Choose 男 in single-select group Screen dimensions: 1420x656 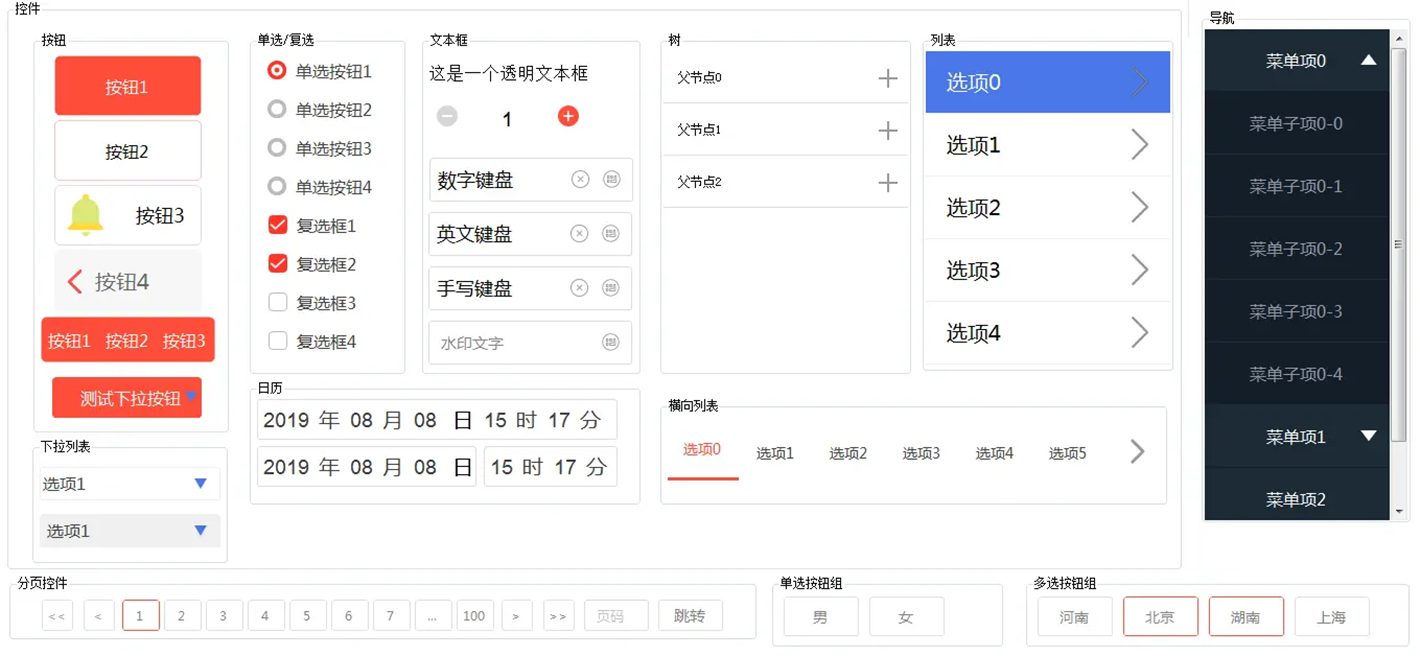pyautogui.click(x=821, y=617)
